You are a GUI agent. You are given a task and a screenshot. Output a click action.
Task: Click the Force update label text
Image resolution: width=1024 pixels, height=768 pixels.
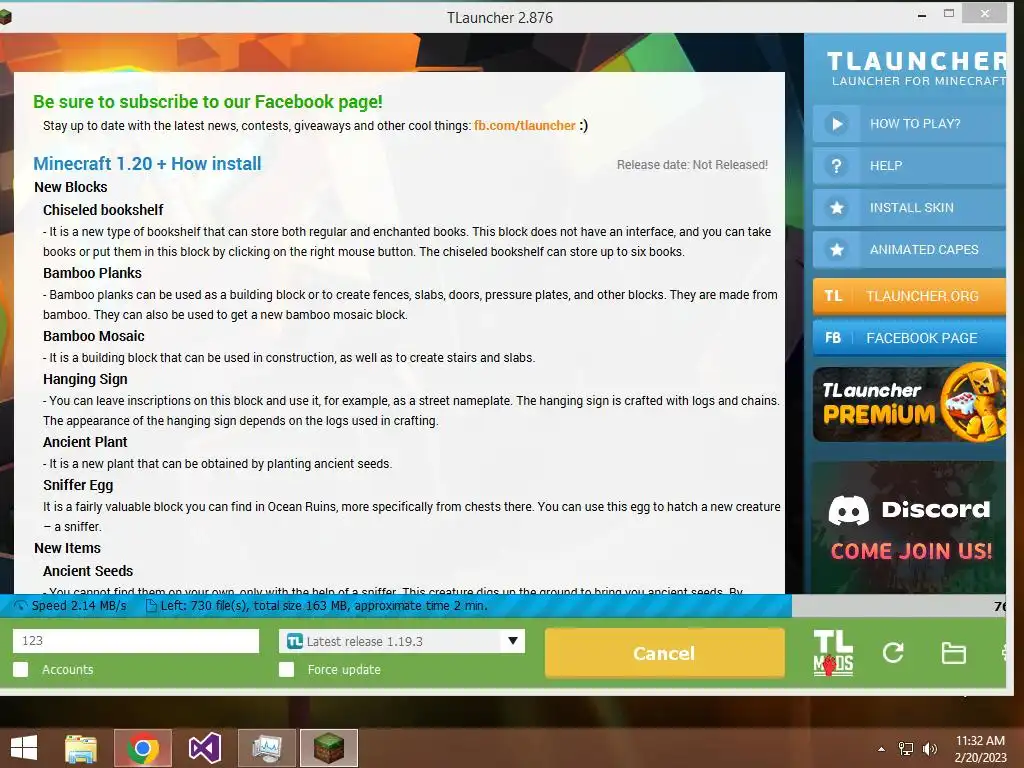344,669
